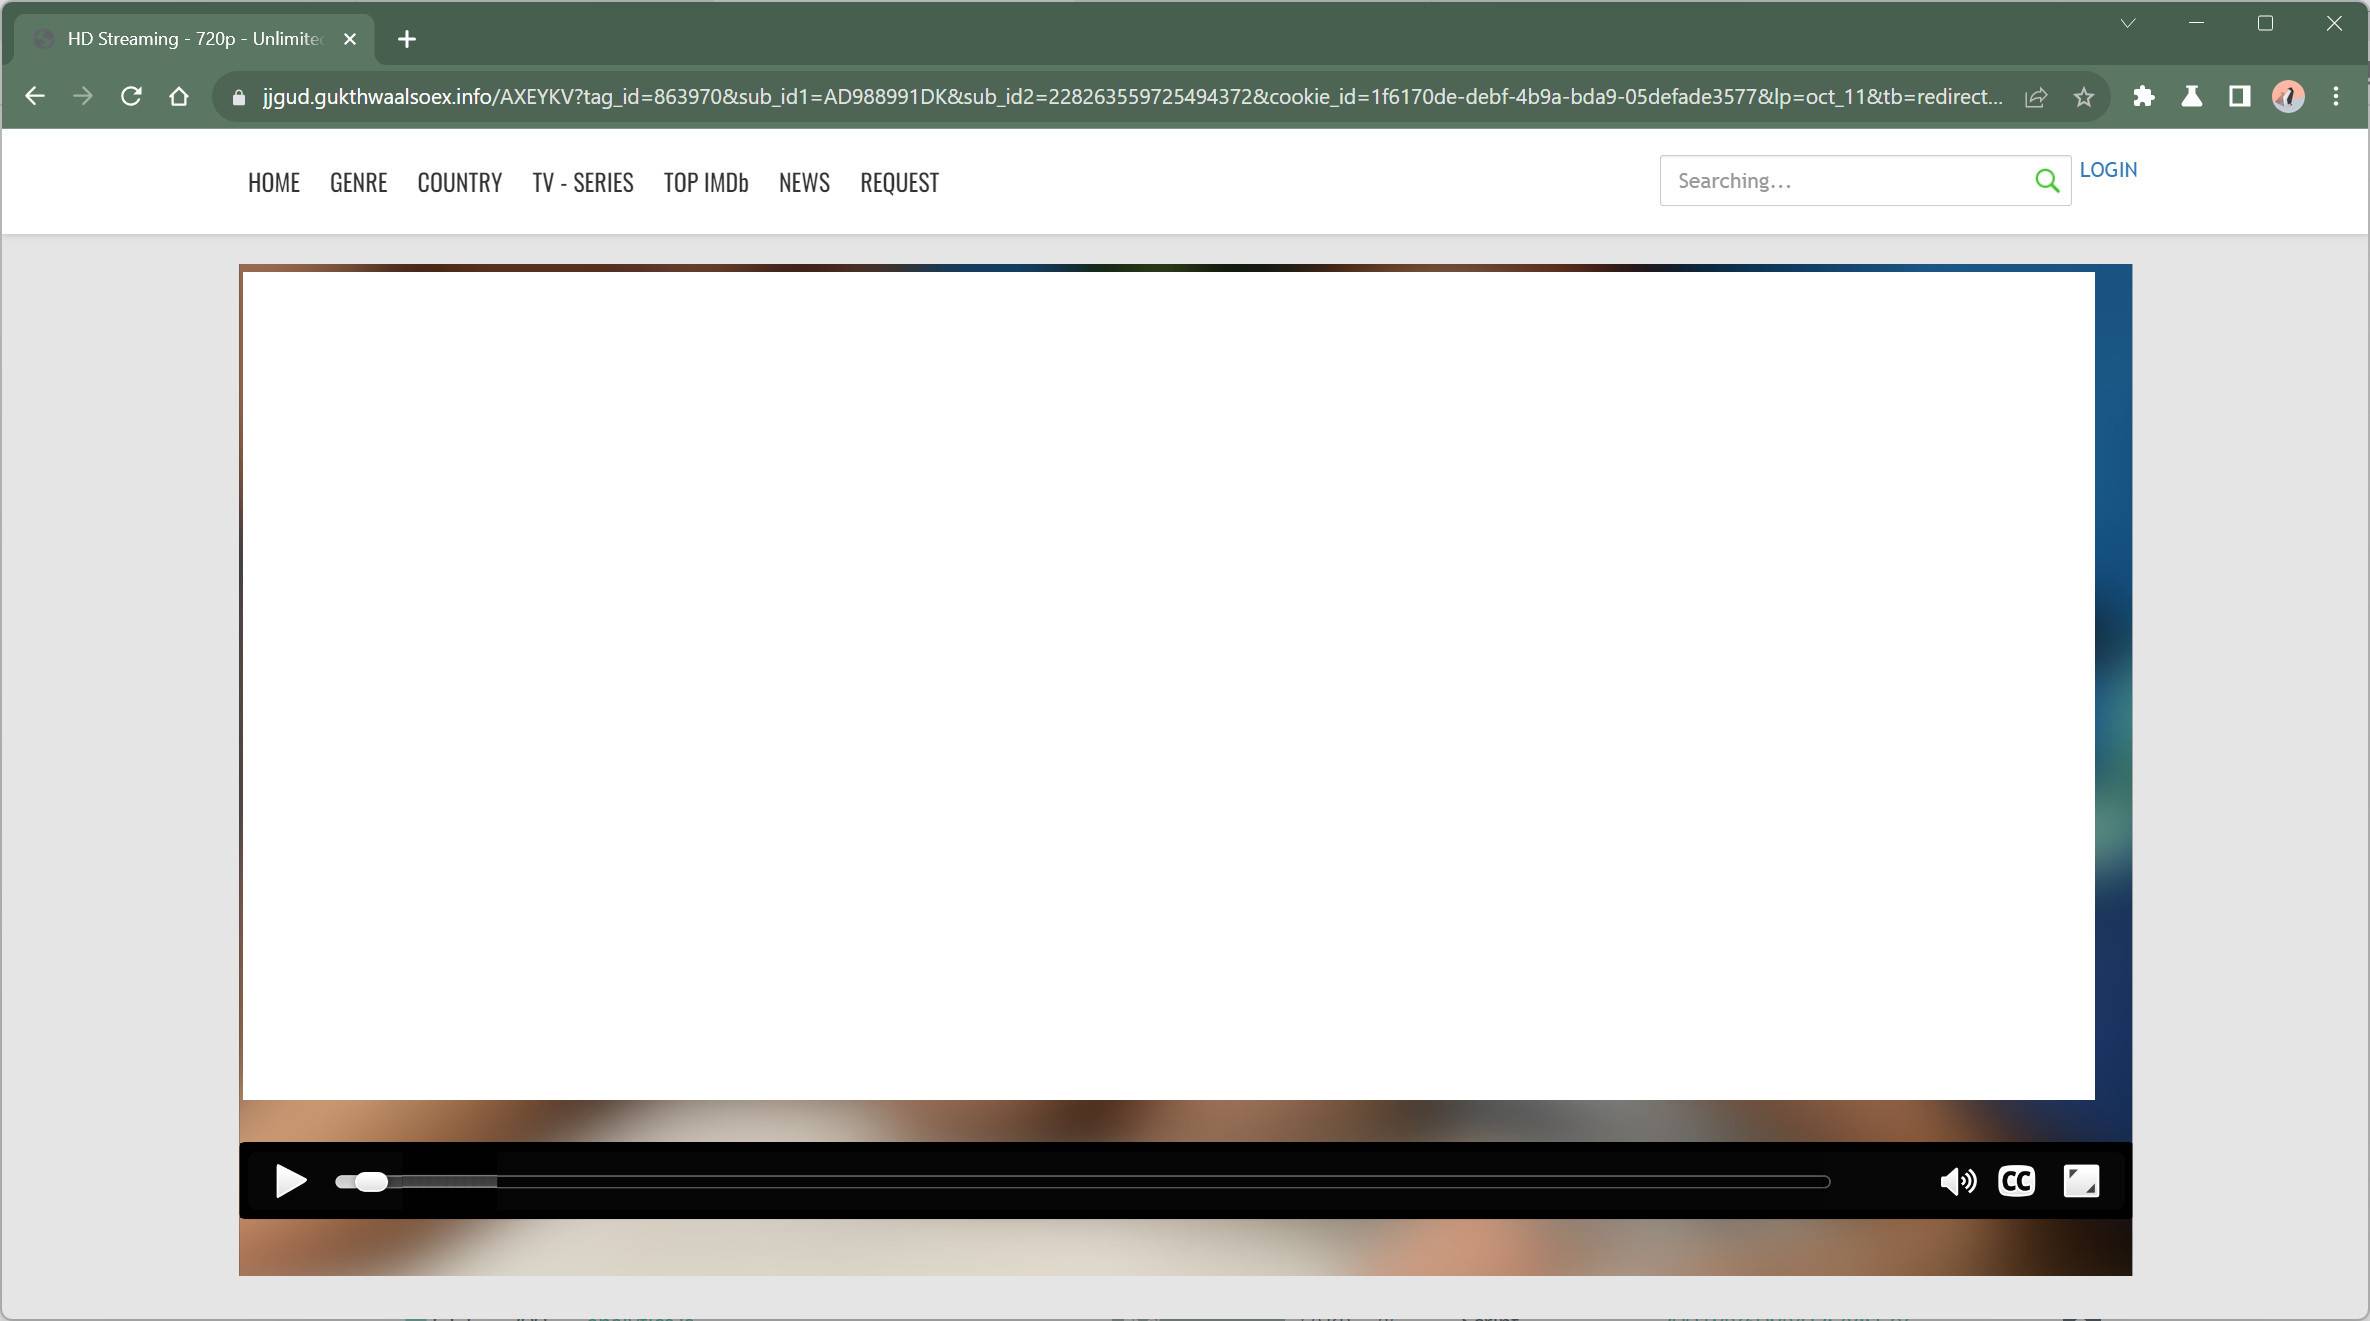Share this page via share icon

pyautogui.click(x=2036, y=97)
